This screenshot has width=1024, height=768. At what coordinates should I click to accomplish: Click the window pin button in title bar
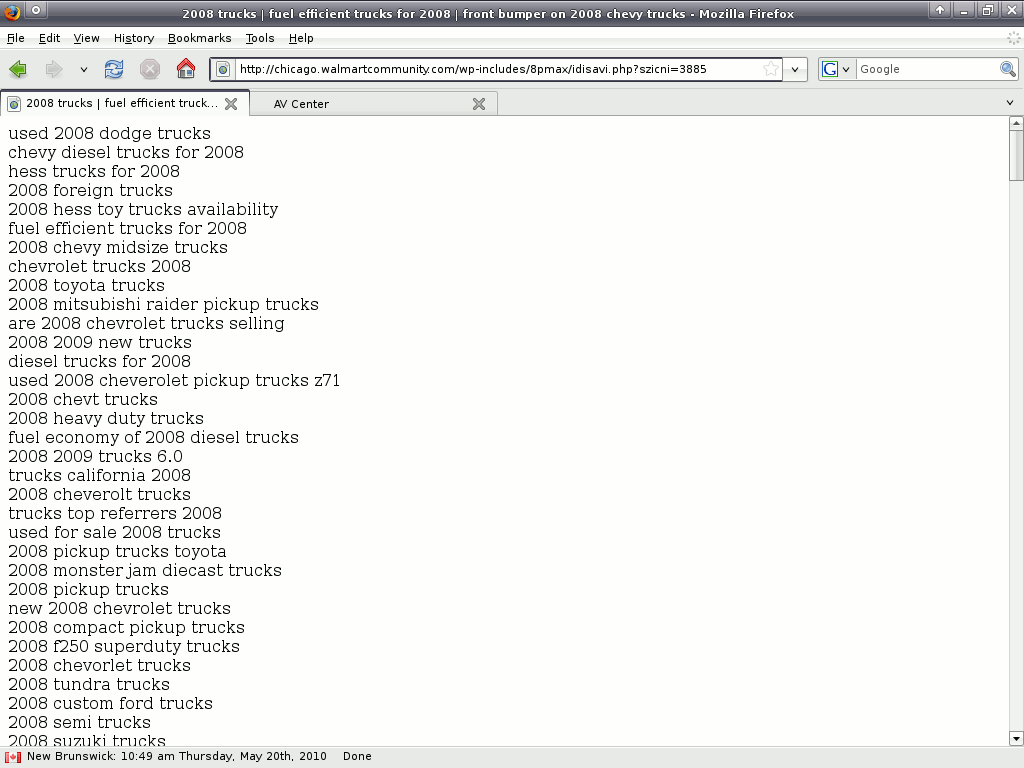pyautogui.click(x=36, y=10)
